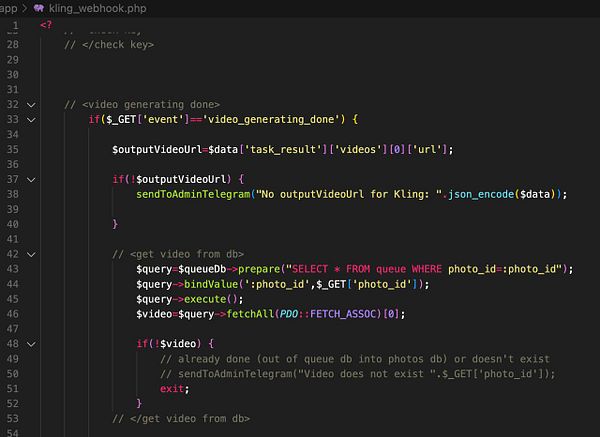Collapse the fold chevron on line 42
Viewport: 600px width, 437px height.
pyautogui.click(x=31, y=254)
